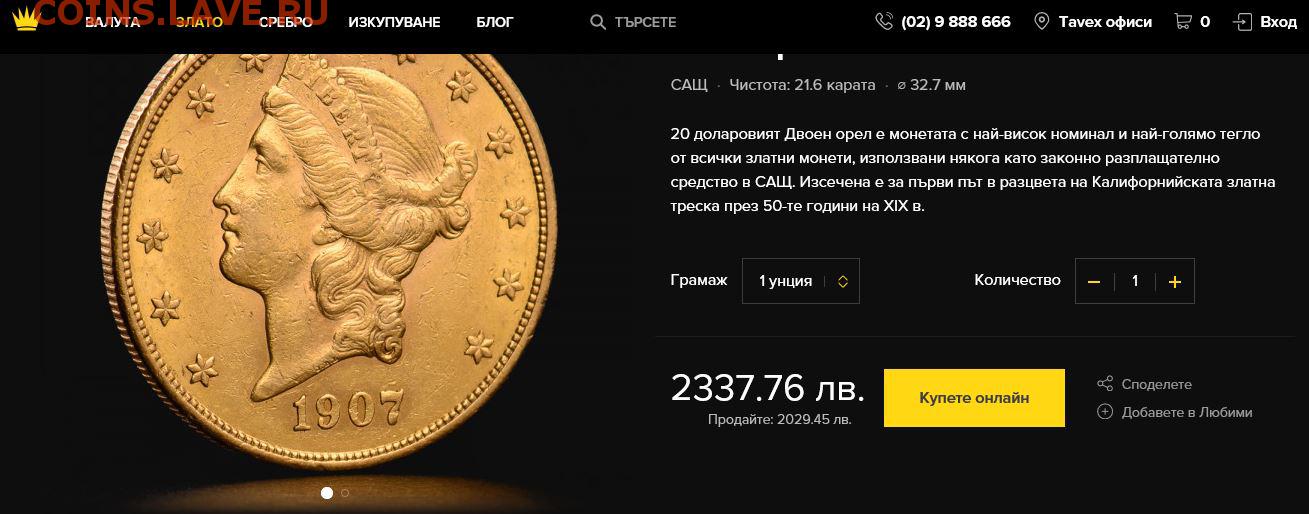This screenshot has width=1309, height=514.
Task: Click the plus-circle favorites icon
Action: coord(1105,411)
